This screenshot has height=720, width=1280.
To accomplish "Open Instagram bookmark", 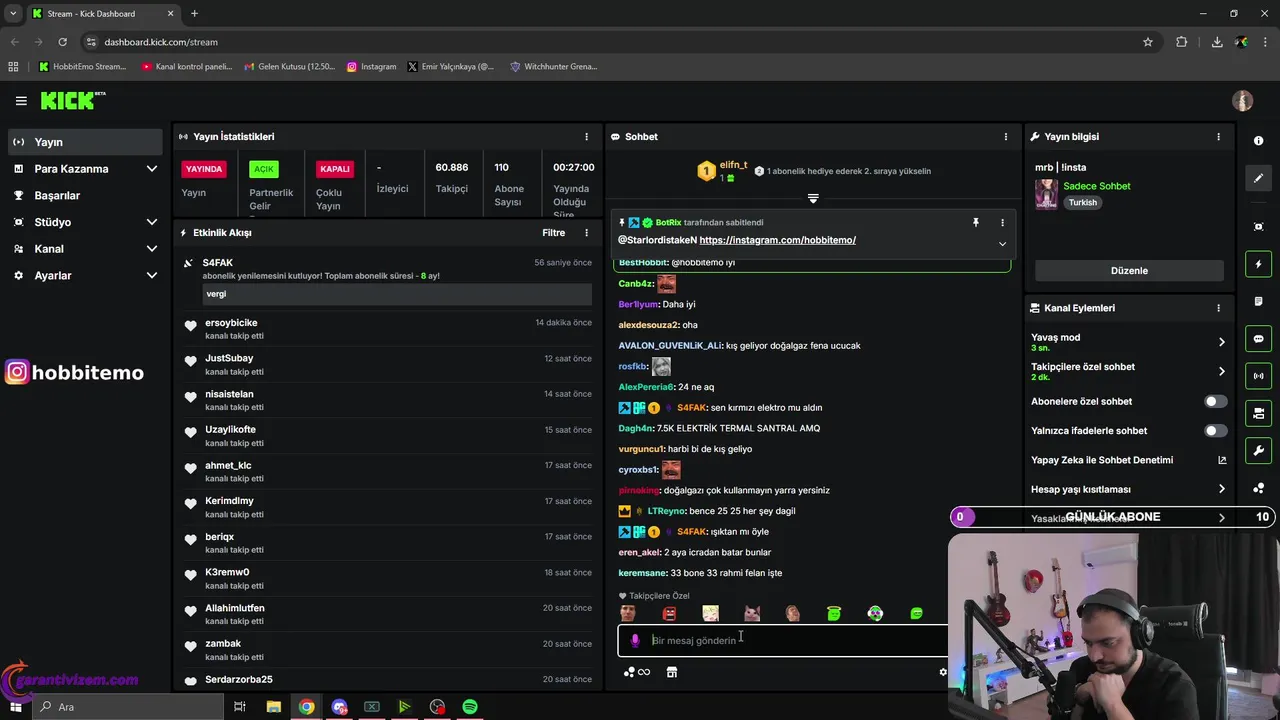I will pyautogui.click(x=371, y=66).
